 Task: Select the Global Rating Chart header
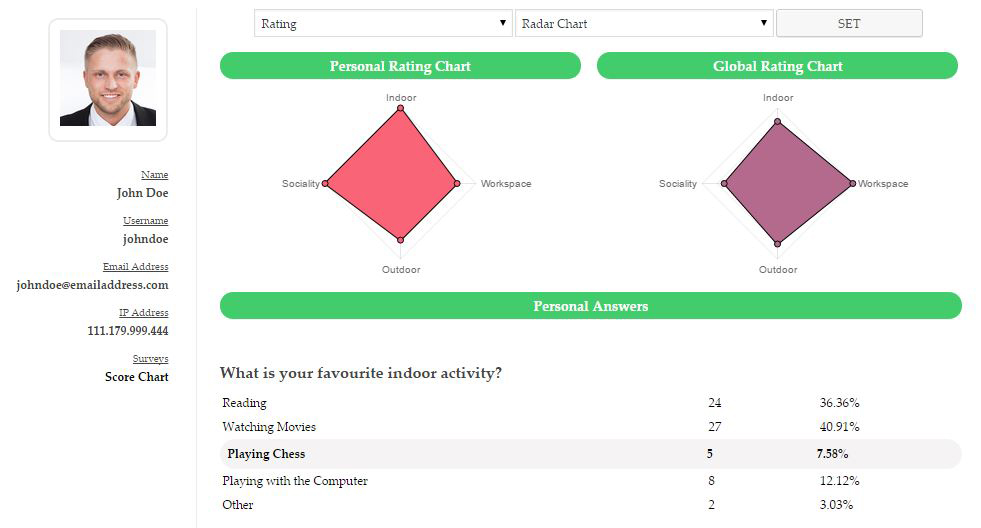[777, 66]
